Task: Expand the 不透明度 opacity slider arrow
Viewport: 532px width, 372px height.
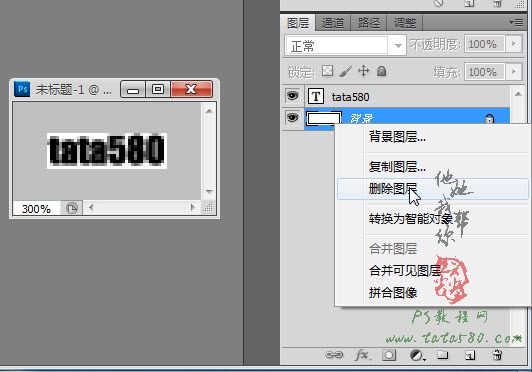Action: coord(514,44)
